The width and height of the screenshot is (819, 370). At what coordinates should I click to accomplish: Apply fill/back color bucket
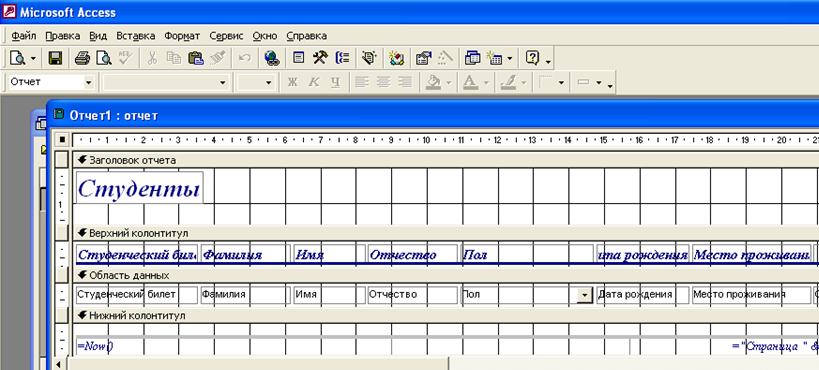pyautogui.click(x=433, y=82)
